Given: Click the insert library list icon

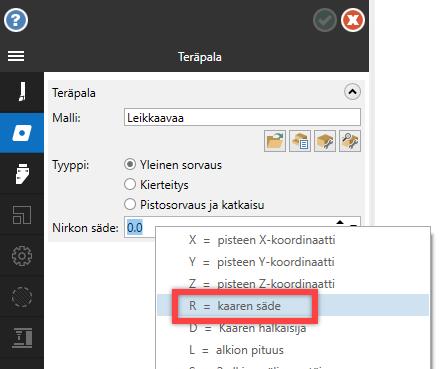Looking at the screenshot, I should 300,141.
